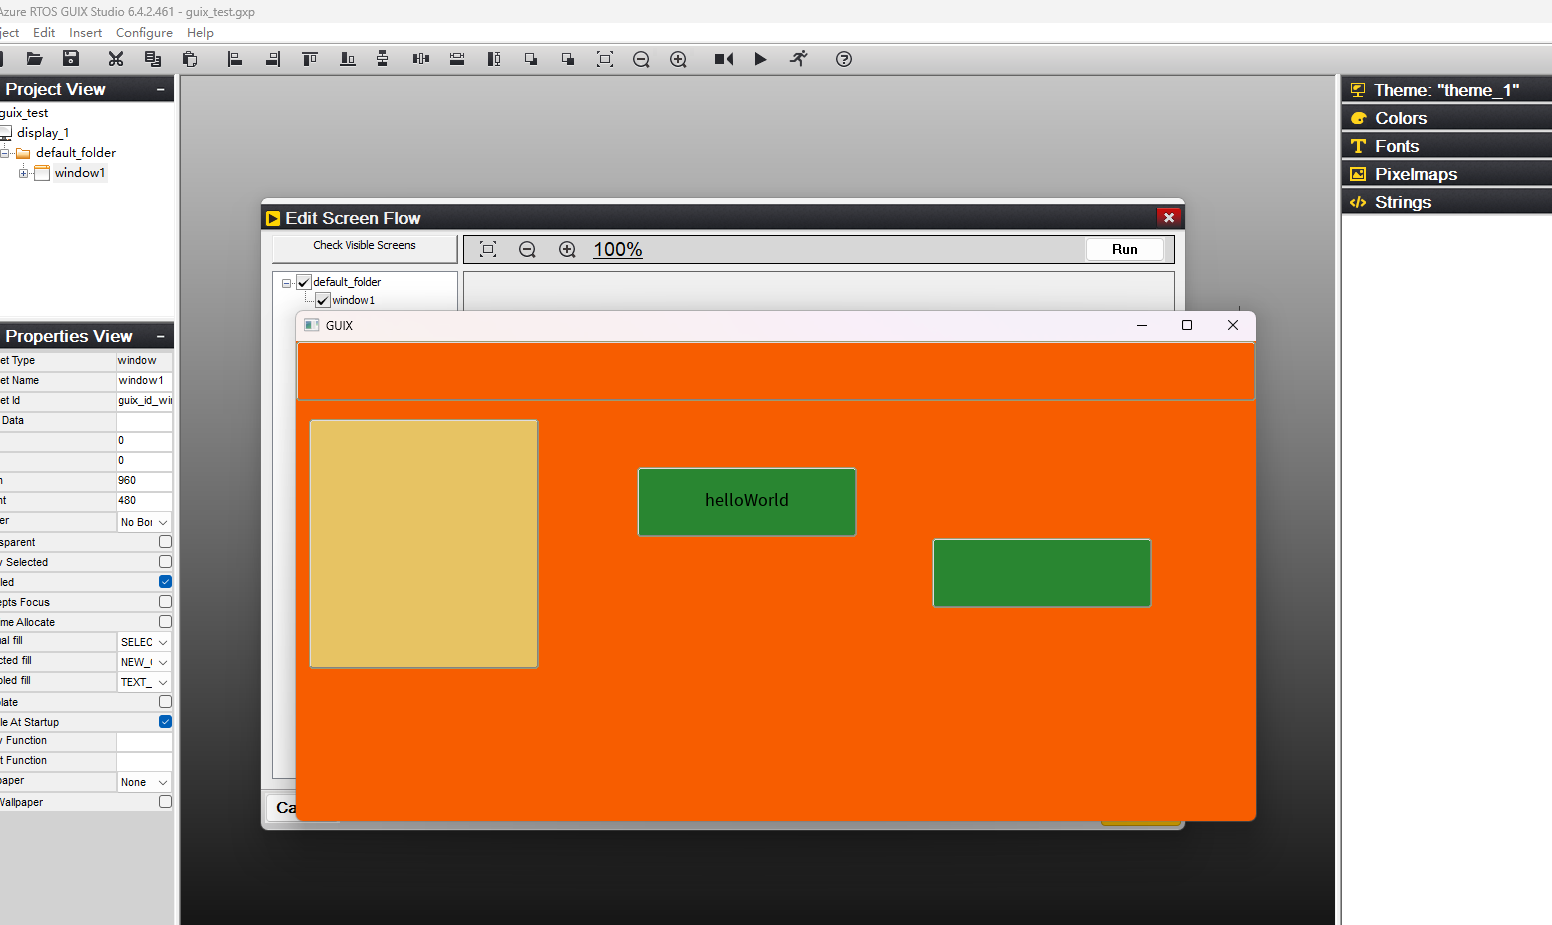
Task: Click the Align Left toolbar icon
Action: pos(235,59)
